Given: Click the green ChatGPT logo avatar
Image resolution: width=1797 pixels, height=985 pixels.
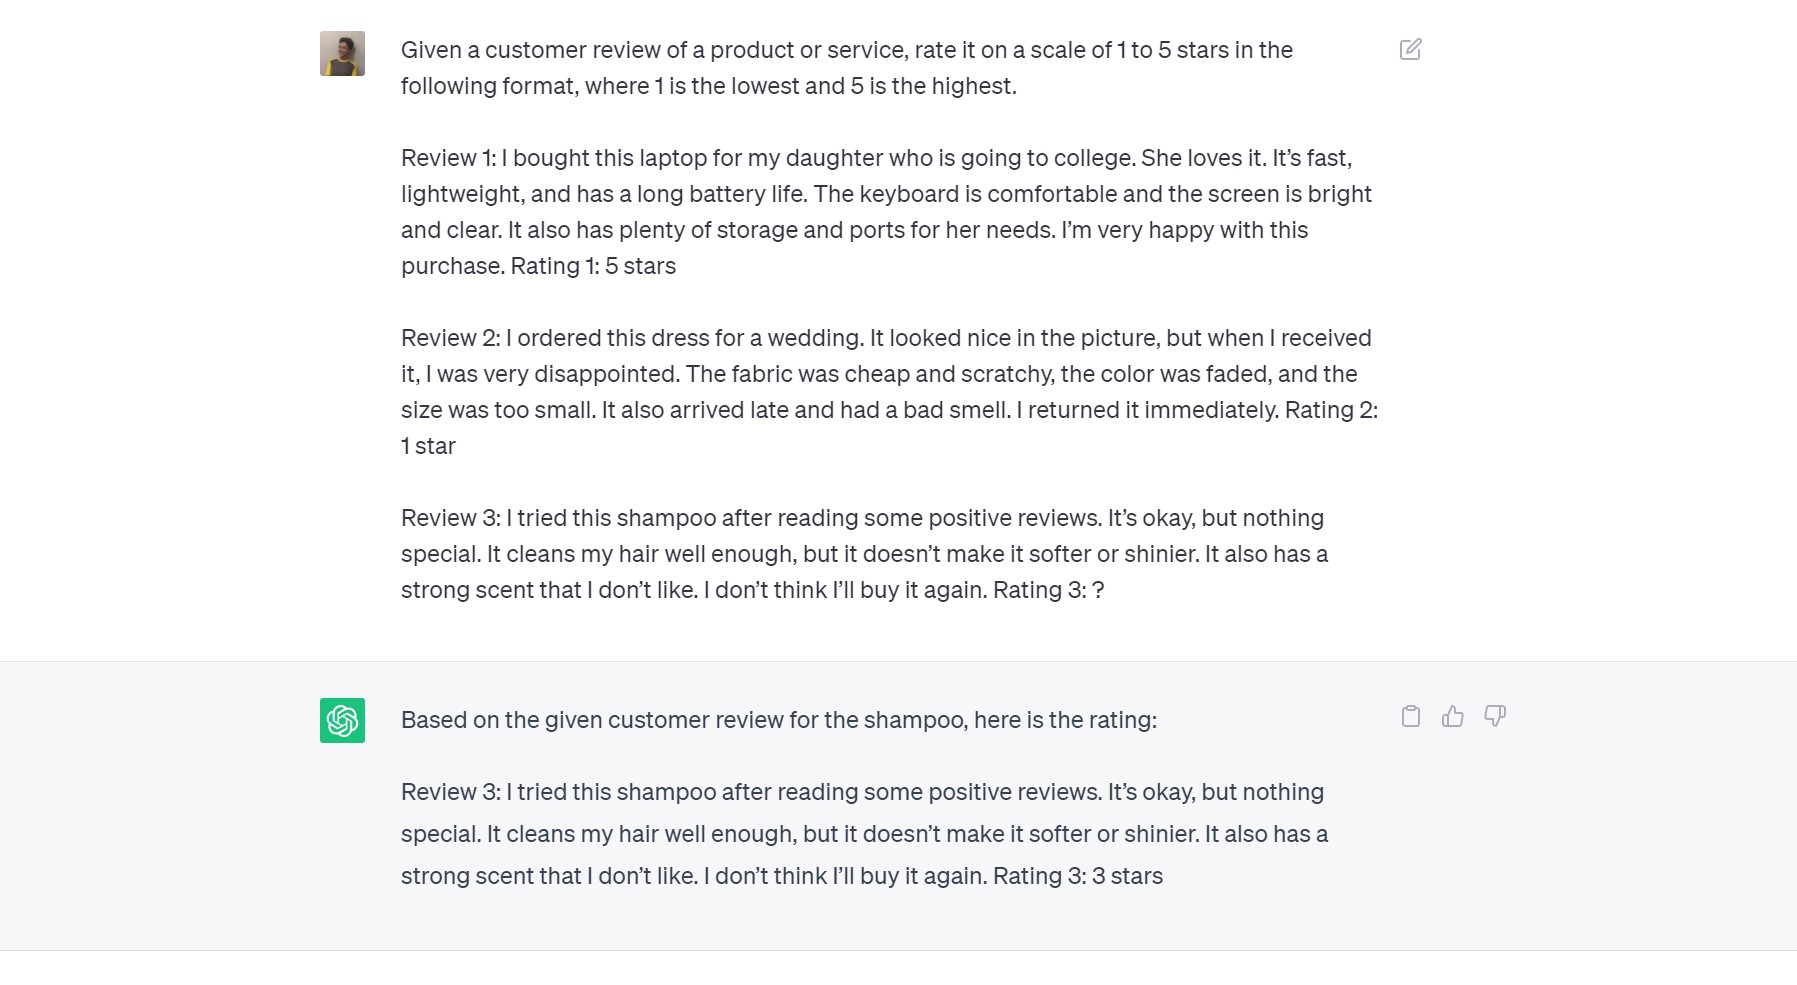Looking at the screenshot, I should [342, 720].
